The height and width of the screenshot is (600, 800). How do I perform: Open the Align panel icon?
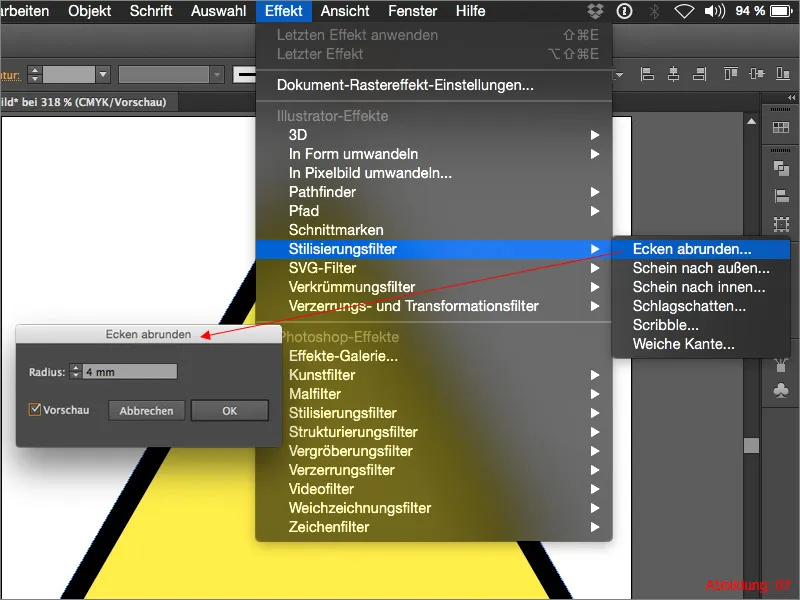tap(781, 195)
